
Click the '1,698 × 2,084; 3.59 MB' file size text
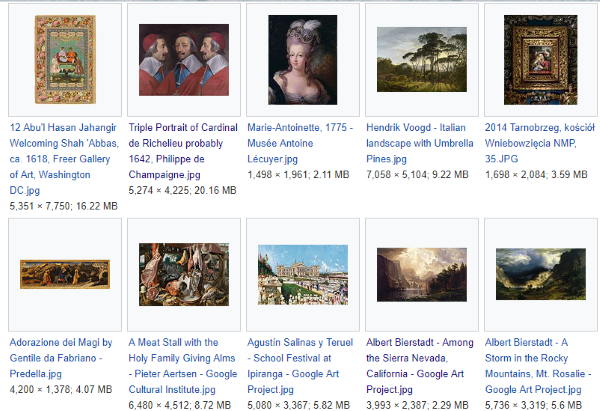tap(536, 175)
